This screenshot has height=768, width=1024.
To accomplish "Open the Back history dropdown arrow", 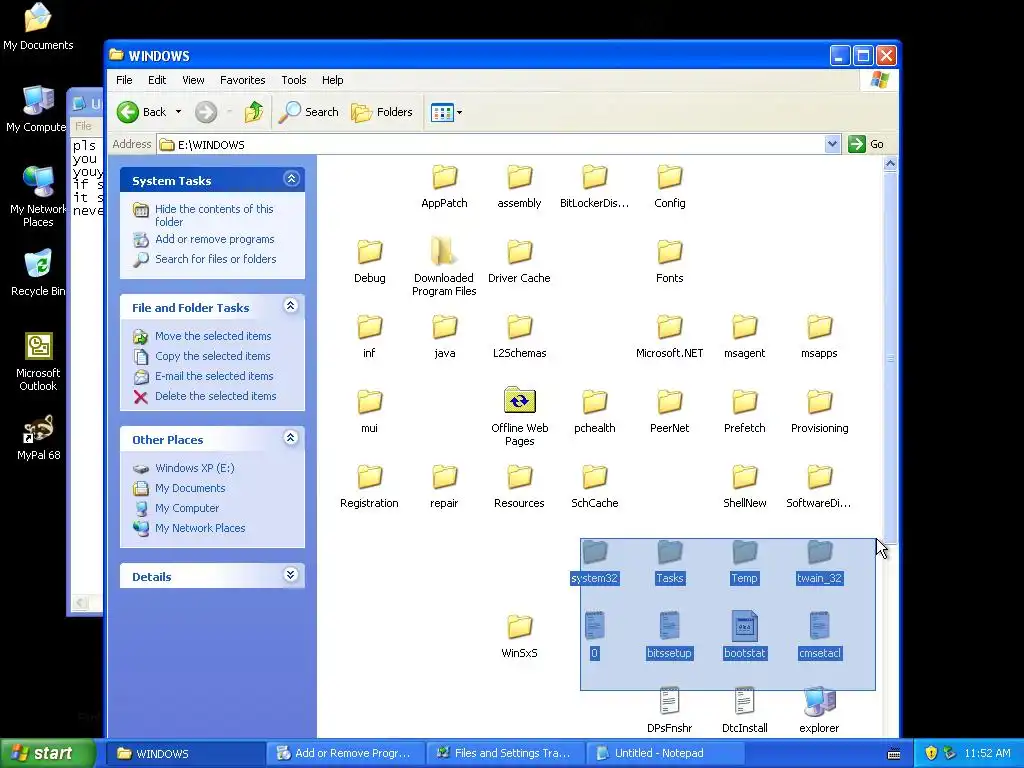I will (x=178, y=112).
